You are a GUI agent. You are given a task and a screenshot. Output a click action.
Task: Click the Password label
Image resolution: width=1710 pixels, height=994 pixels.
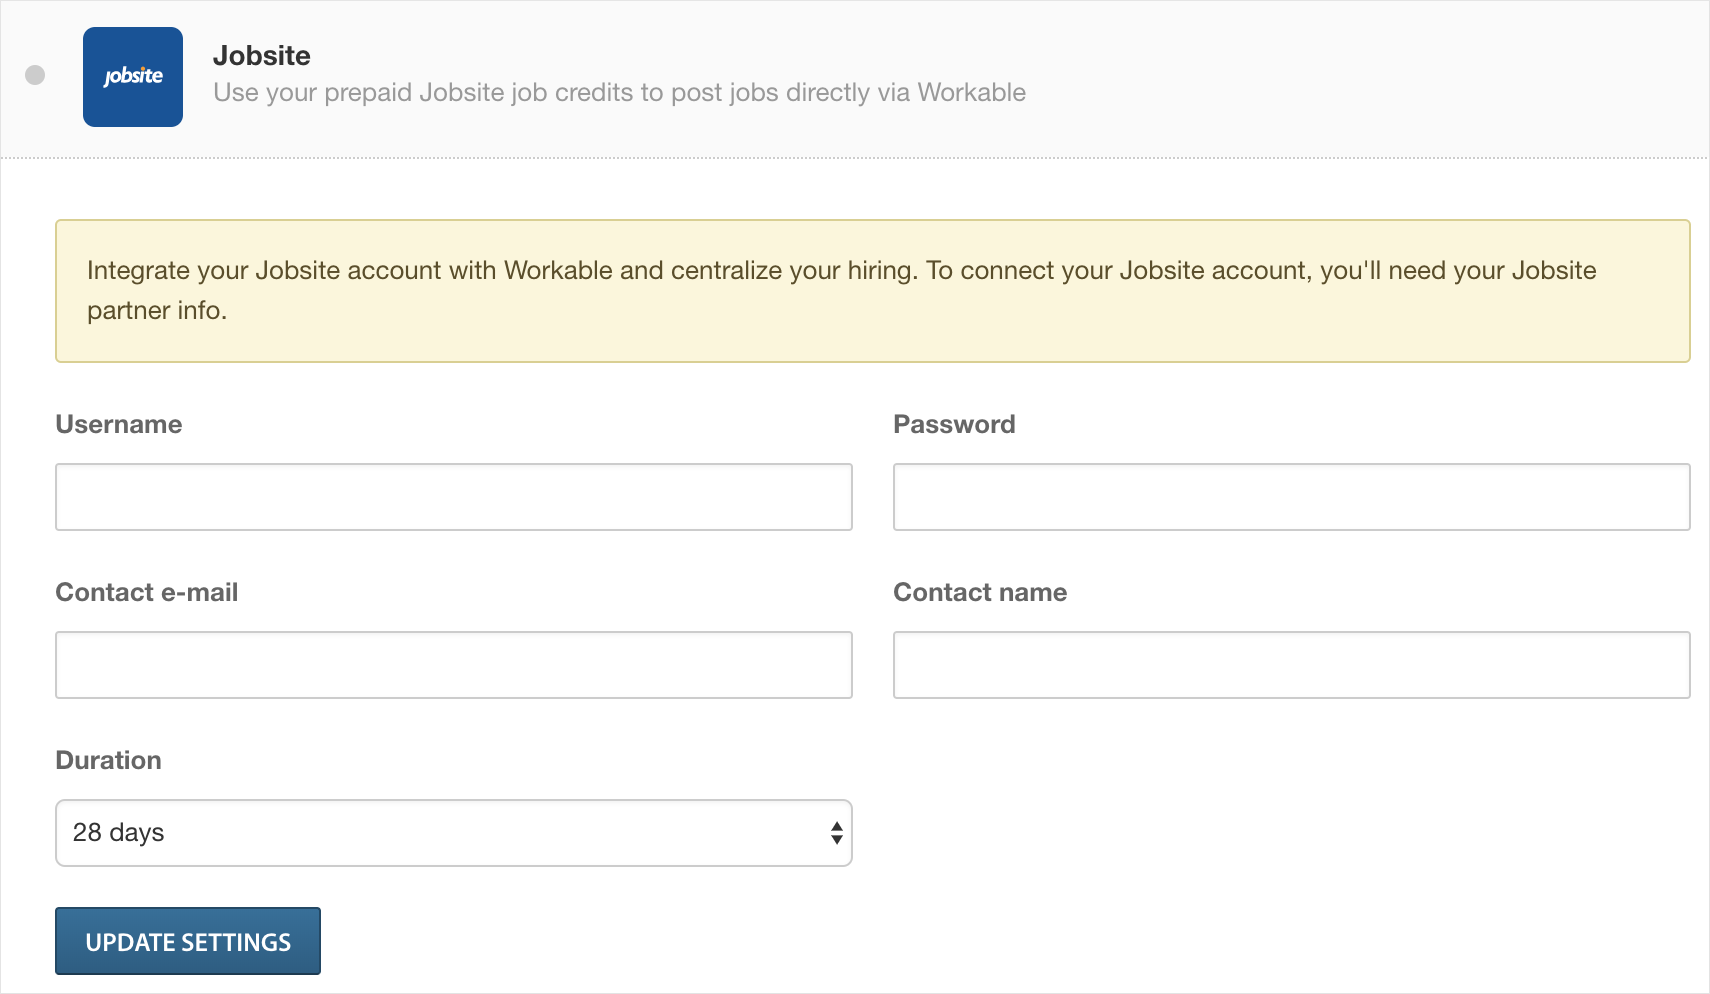954,424
